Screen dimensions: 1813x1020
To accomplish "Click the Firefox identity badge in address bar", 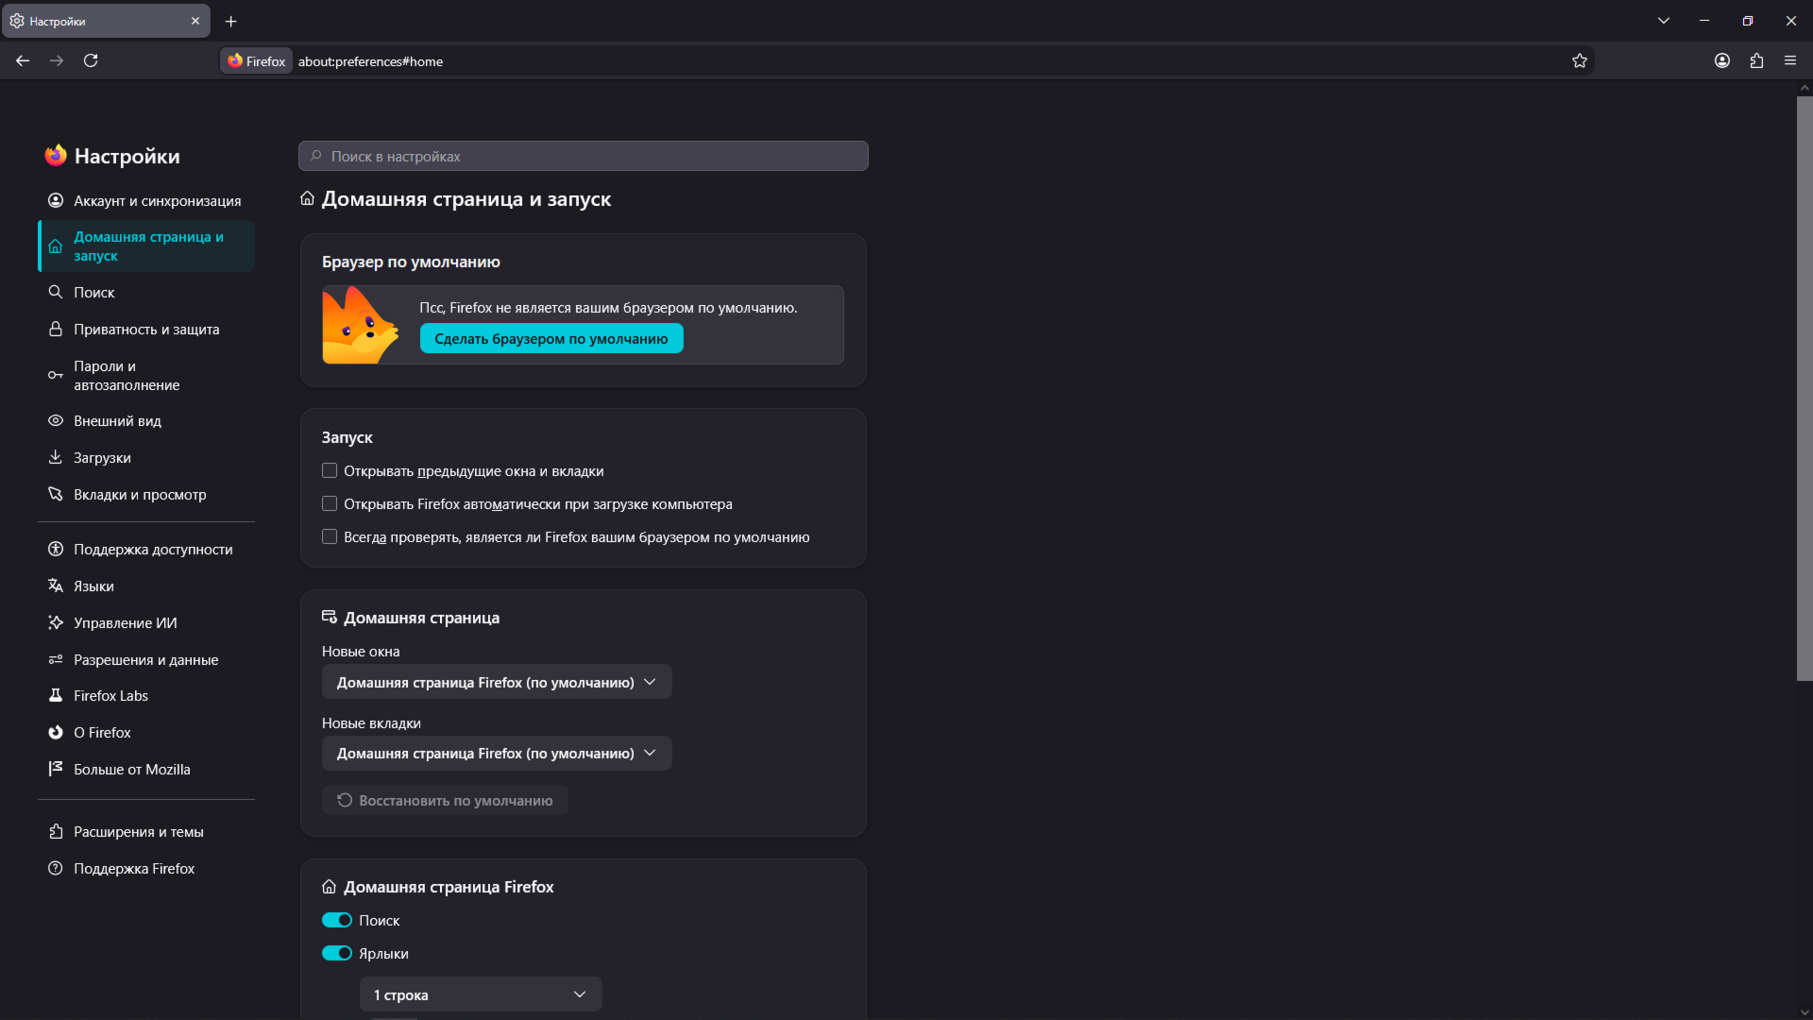I will click(257, 61).
